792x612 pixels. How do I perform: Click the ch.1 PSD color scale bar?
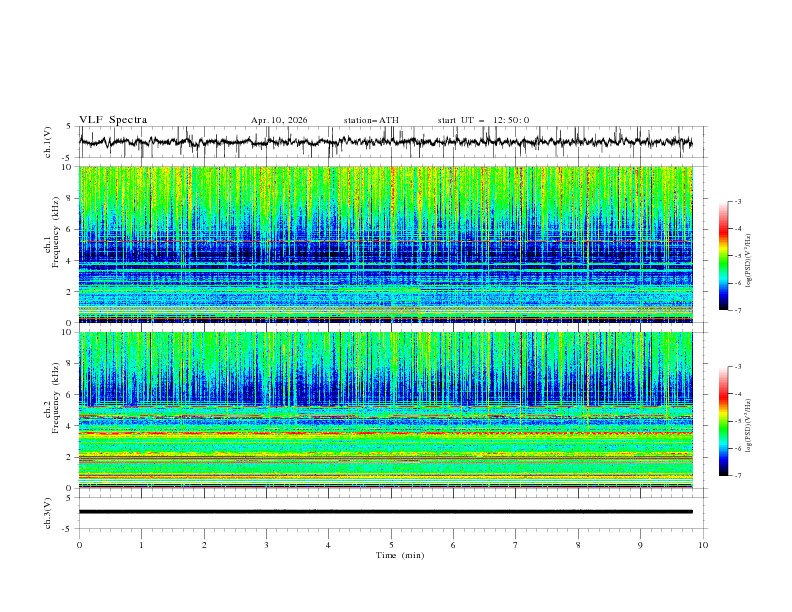click(723, 256)
